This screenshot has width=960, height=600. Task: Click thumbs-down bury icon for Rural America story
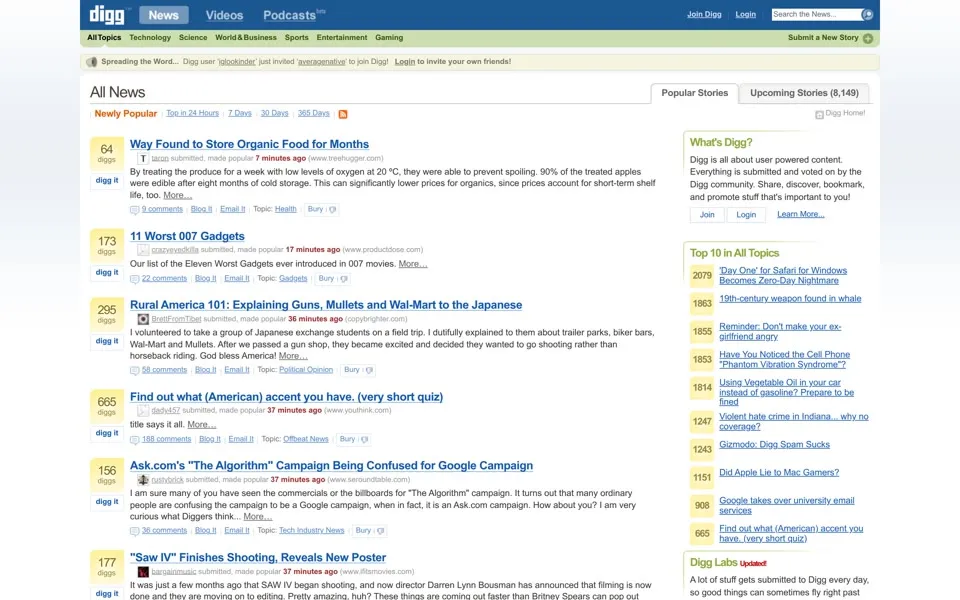pos(369,370)
